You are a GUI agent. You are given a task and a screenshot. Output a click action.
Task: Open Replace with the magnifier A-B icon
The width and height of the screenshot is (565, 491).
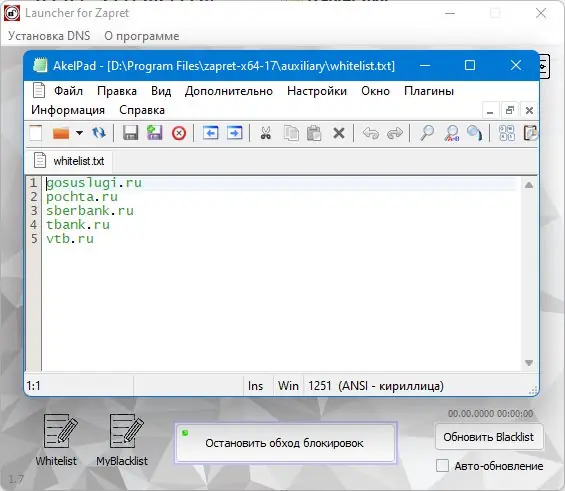pos(452,133)
